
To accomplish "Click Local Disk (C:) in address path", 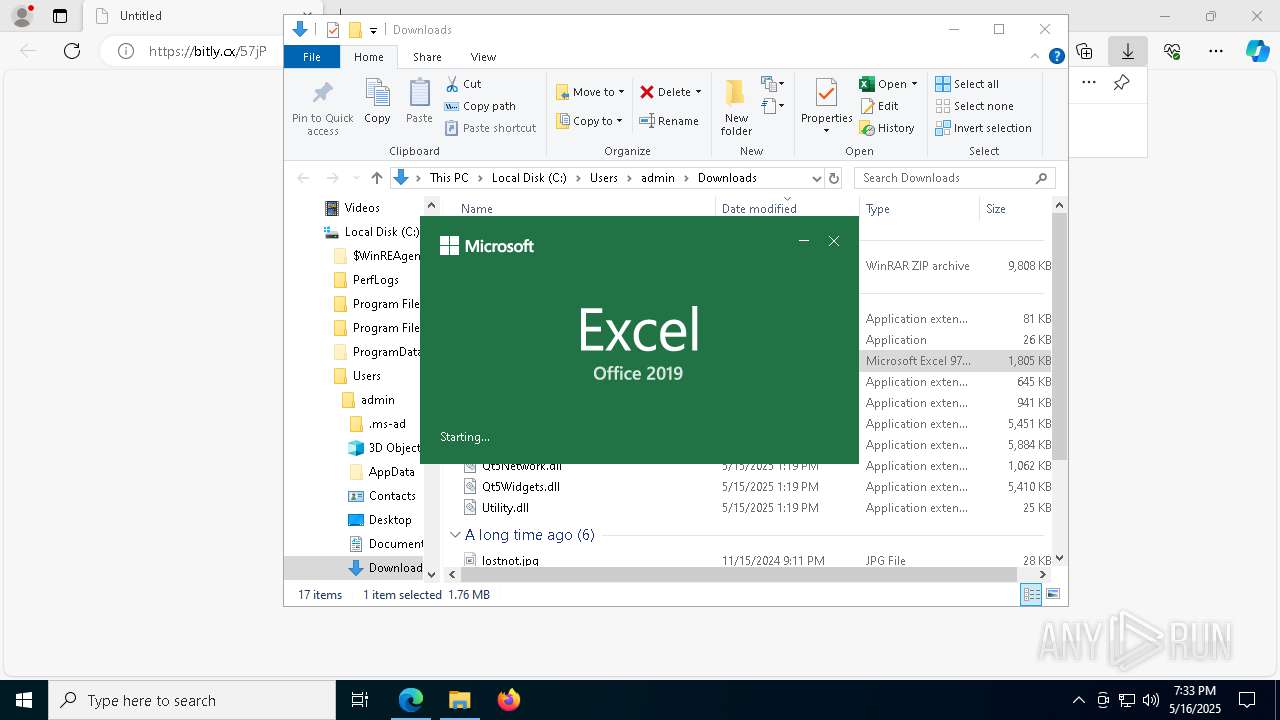I will tap(529, 178).
